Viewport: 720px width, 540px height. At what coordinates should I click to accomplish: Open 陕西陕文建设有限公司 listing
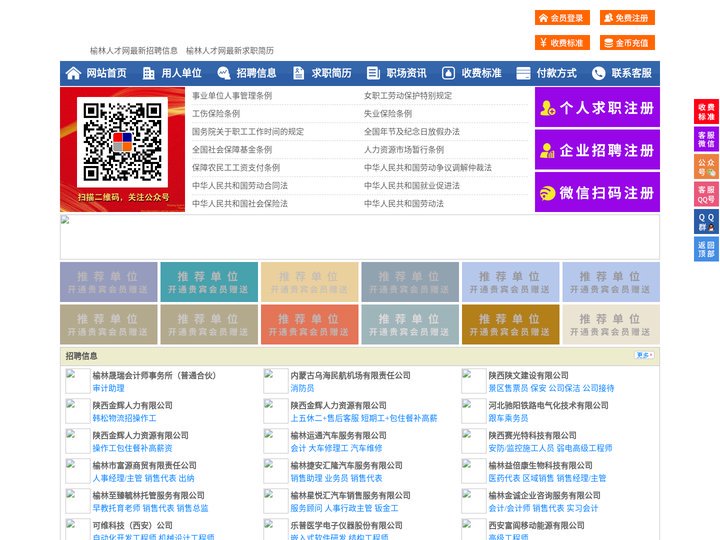(529, 375)
